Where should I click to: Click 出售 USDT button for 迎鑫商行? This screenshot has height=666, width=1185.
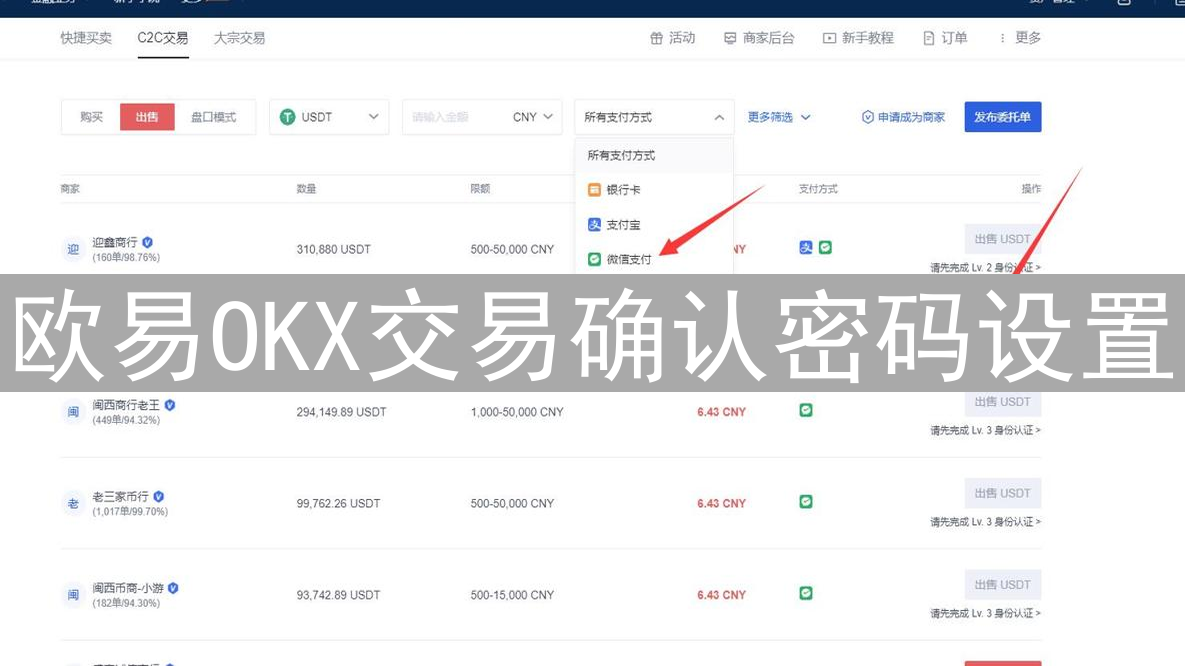tap(1002, 239)
